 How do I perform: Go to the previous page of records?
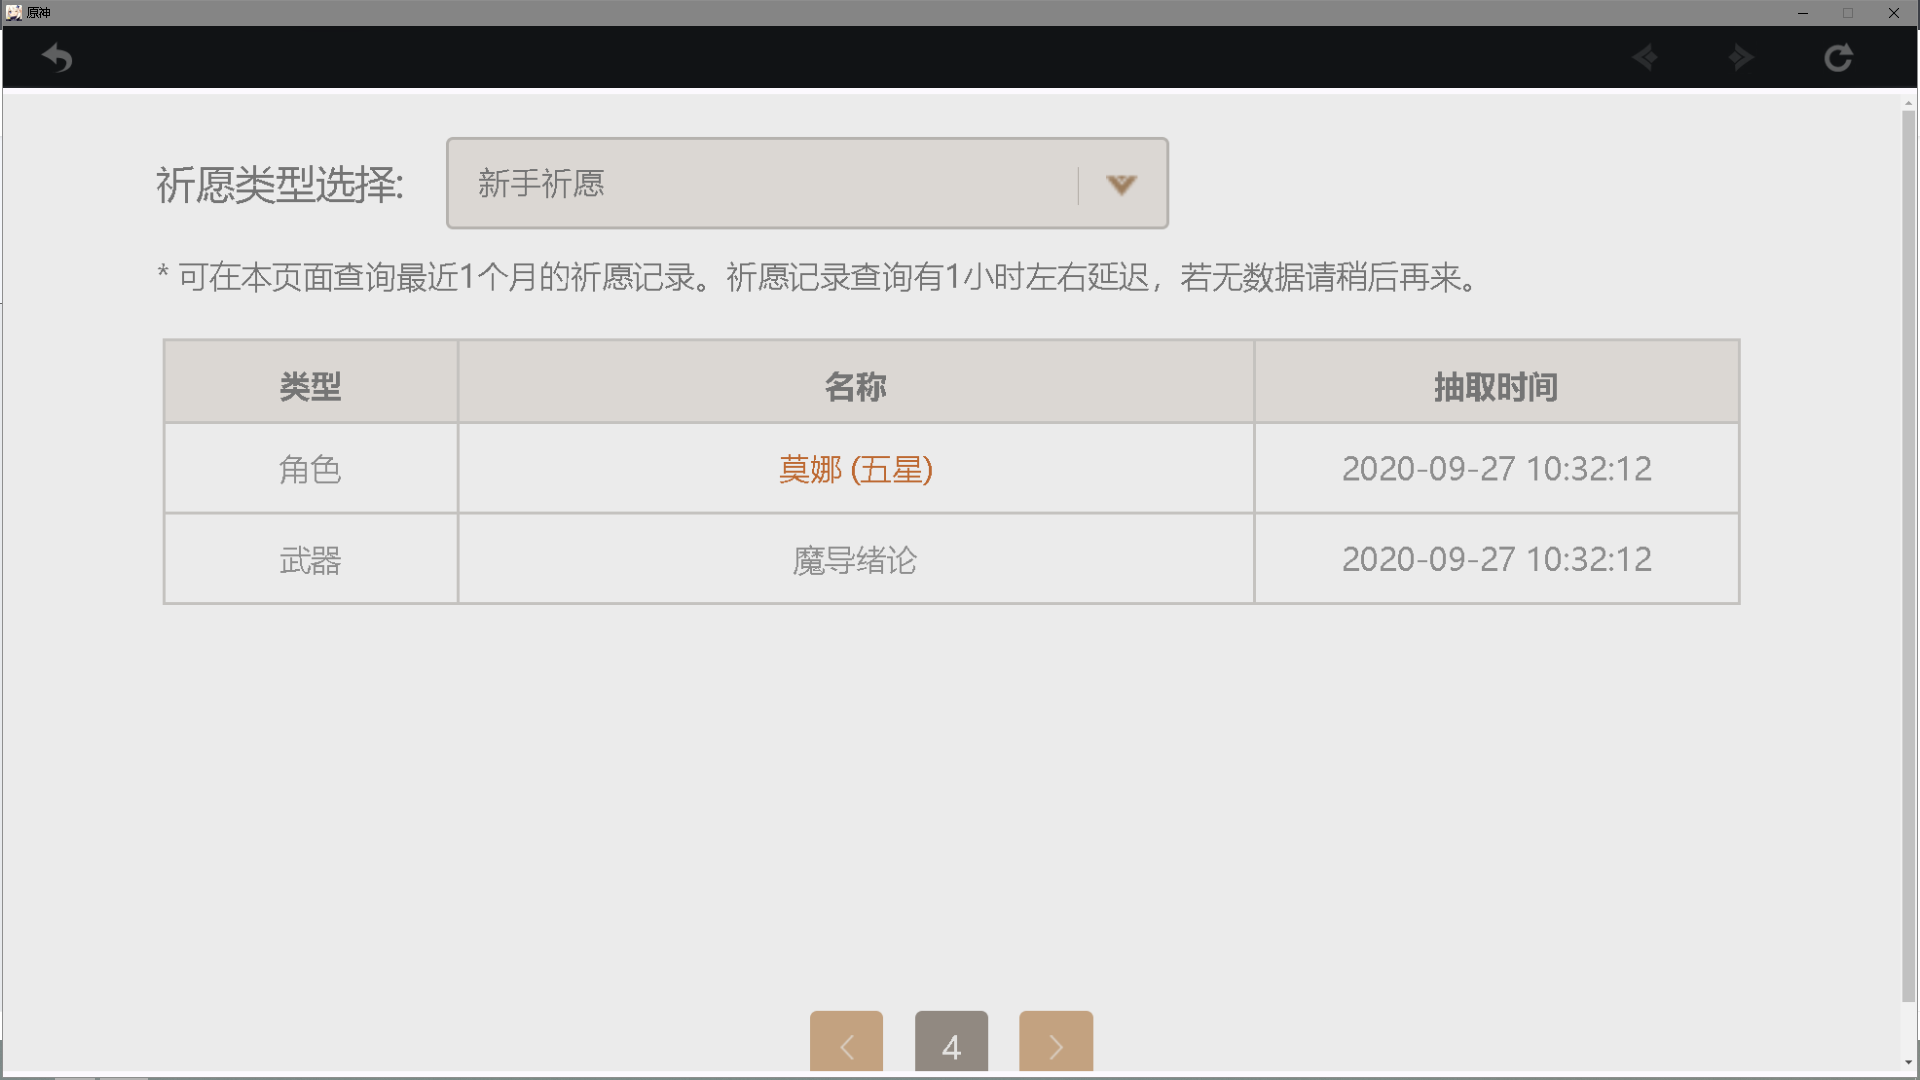(x=846, y=1044)
